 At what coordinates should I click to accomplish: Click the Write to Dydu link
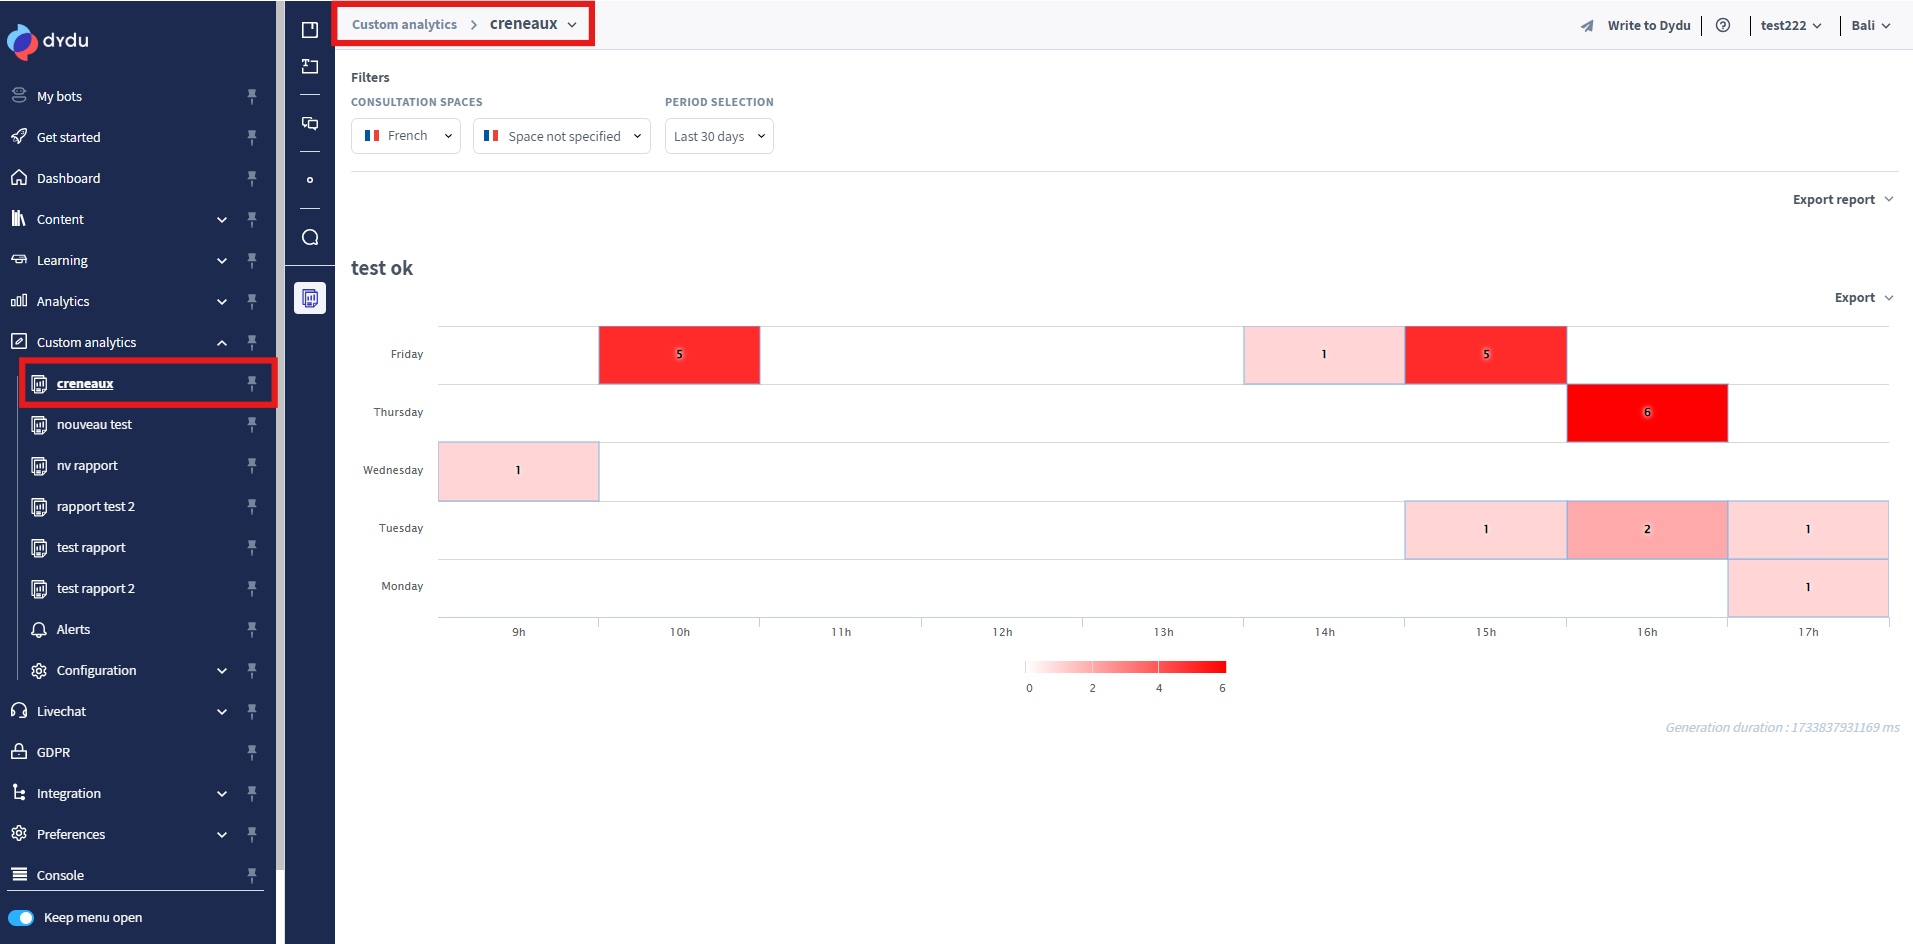(x=1647, y=26)
